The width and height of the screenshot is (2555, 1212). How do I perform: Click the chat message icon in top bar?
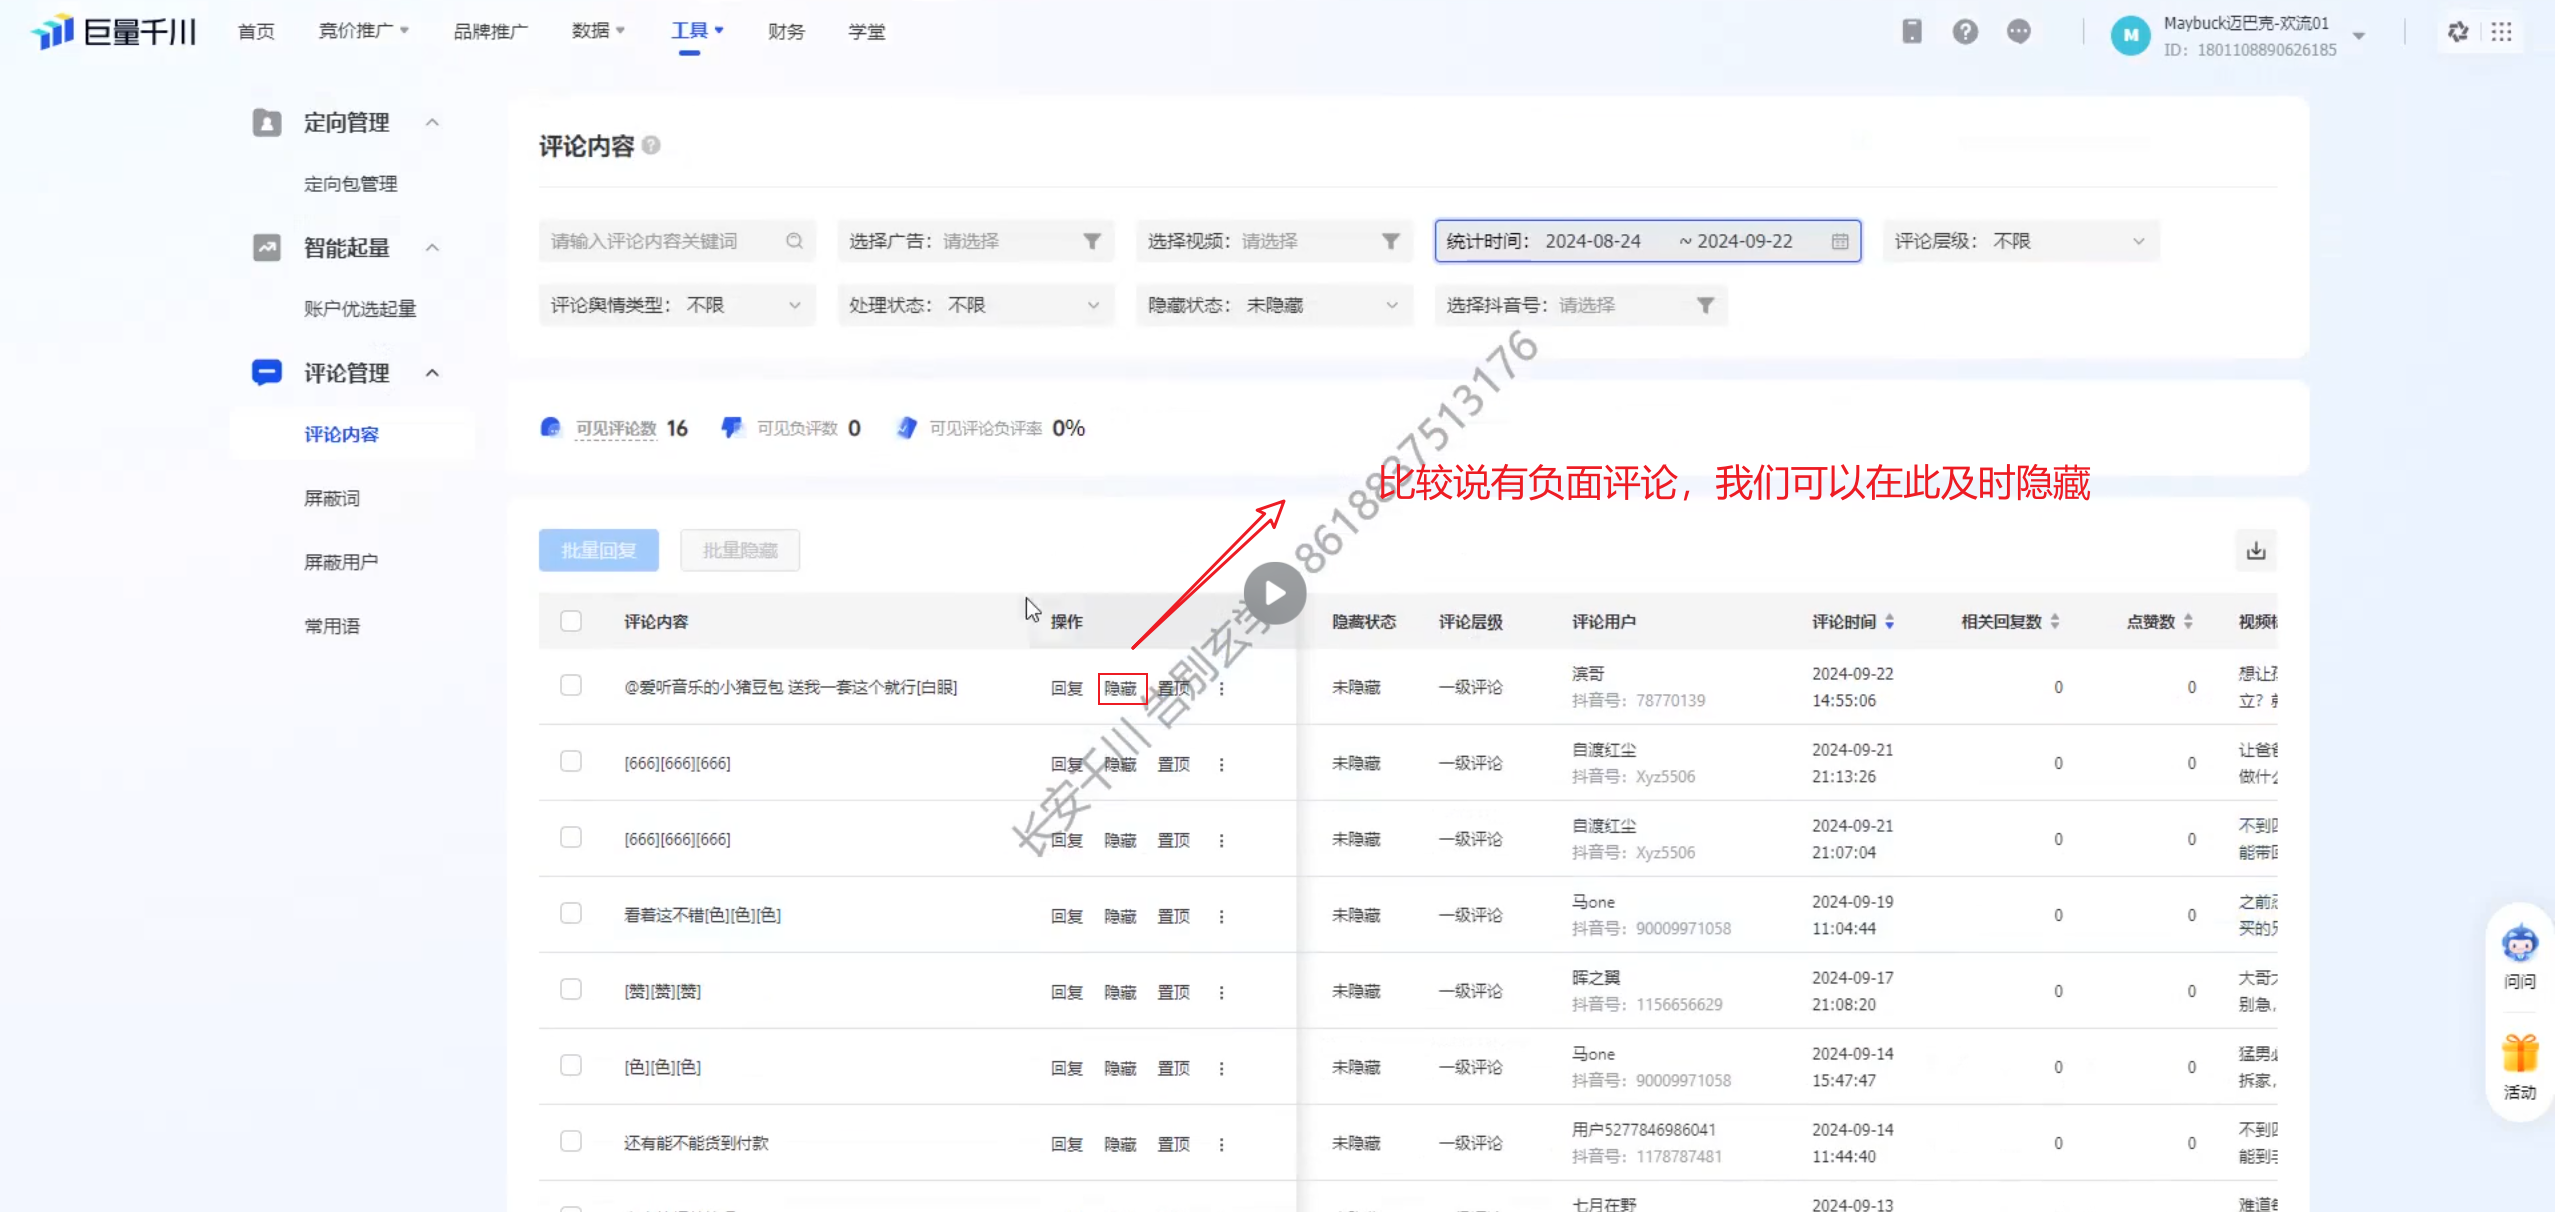[2019, 32]
